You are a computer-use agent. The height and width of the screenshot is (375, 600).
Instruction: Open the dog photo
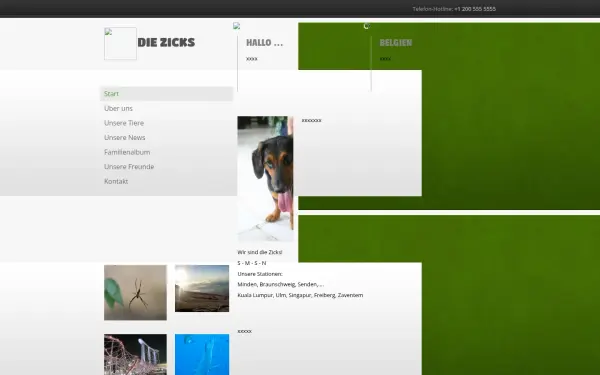[265, 179]
